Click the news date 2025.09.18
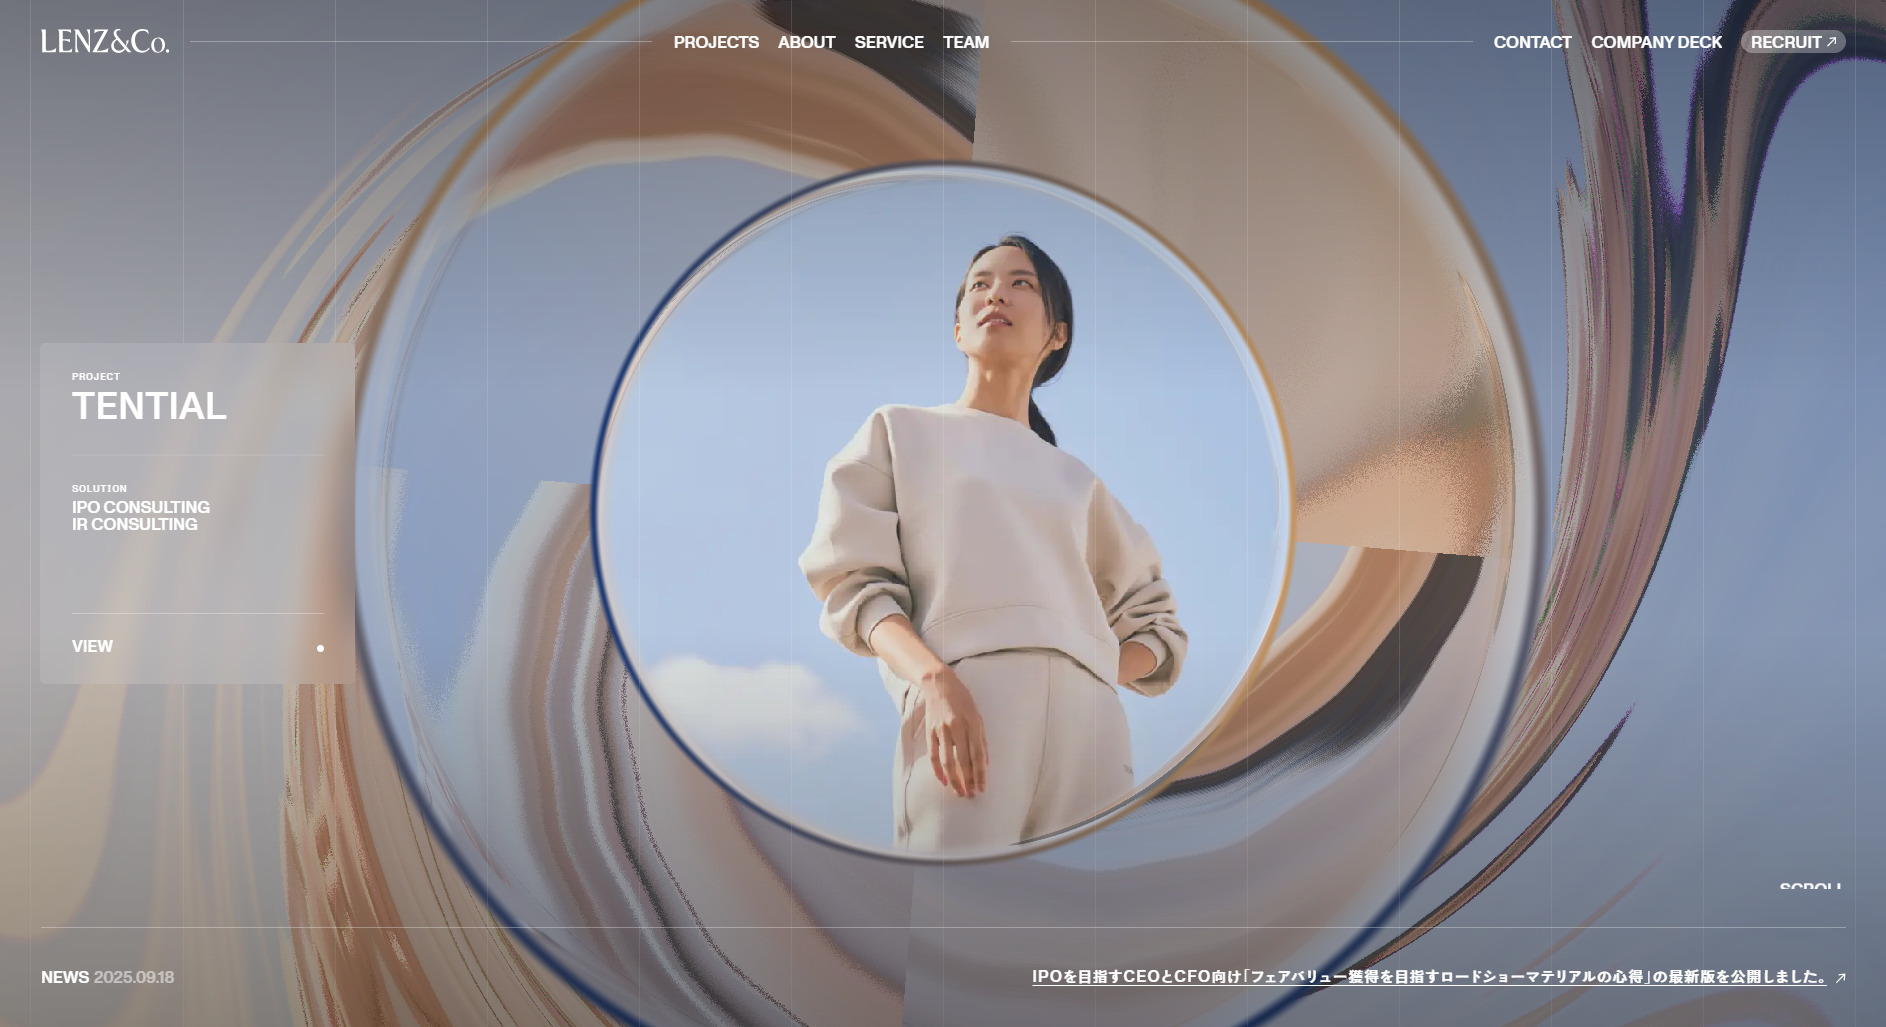 pyautogui.click(x=134, y=977)
